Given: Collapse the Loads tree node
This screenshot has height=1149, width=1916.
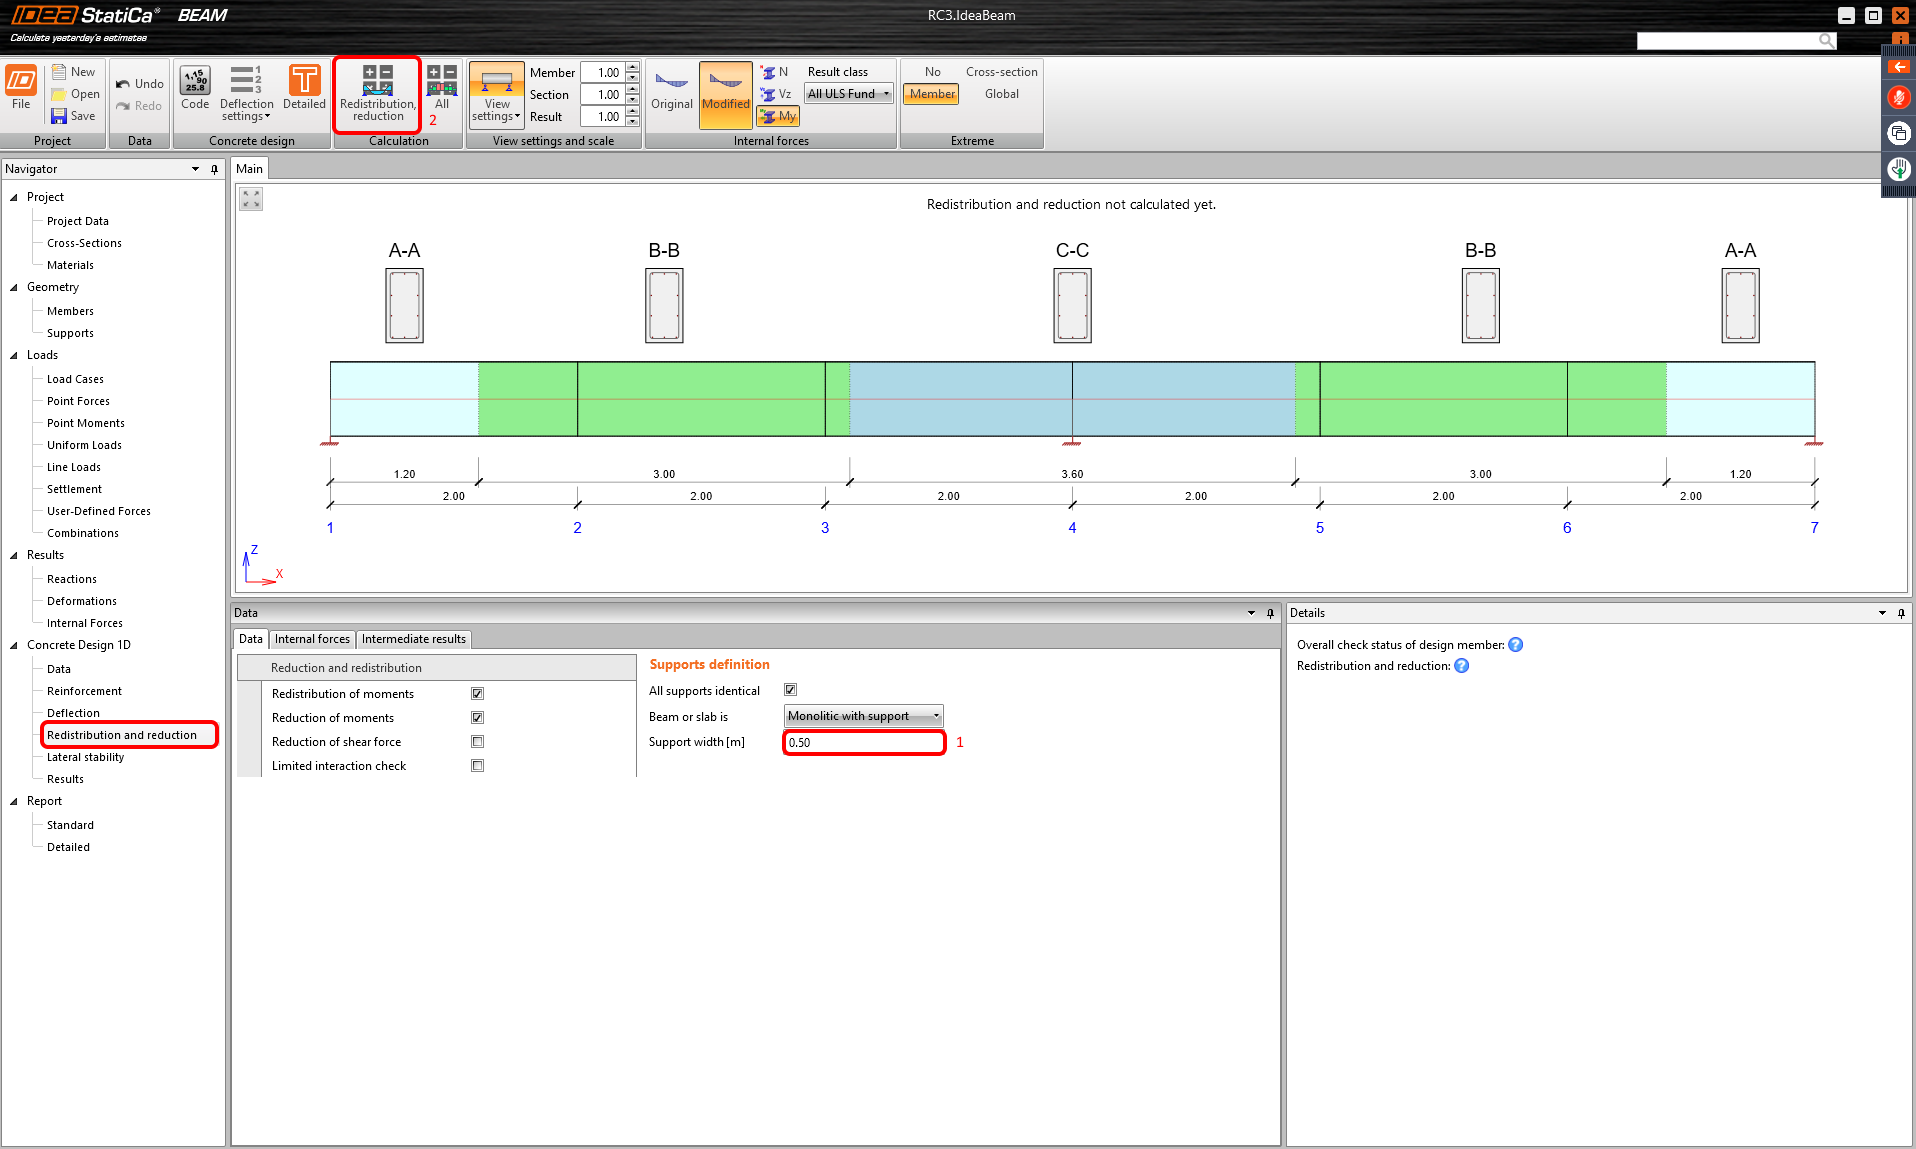Looking at the screenshot, I should (x=14, y=355).
